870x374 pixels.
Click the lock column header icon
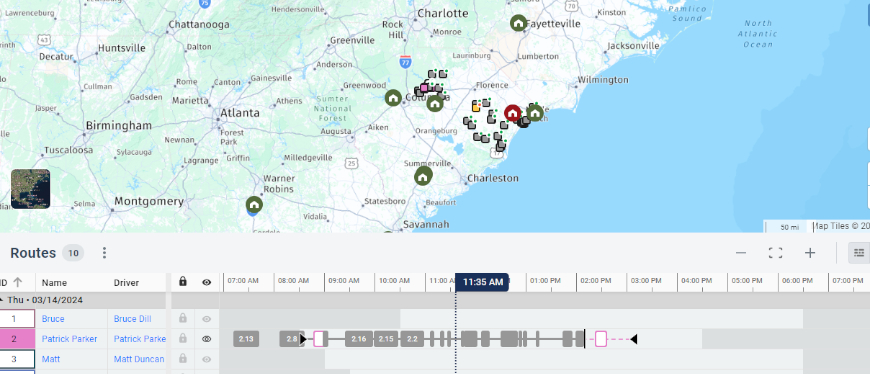(183, 282)
